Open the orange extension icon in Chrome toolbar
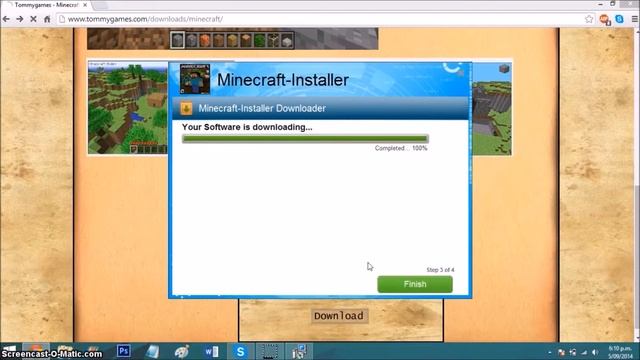Viewport: 640px width, 360px height. [604, 19]
